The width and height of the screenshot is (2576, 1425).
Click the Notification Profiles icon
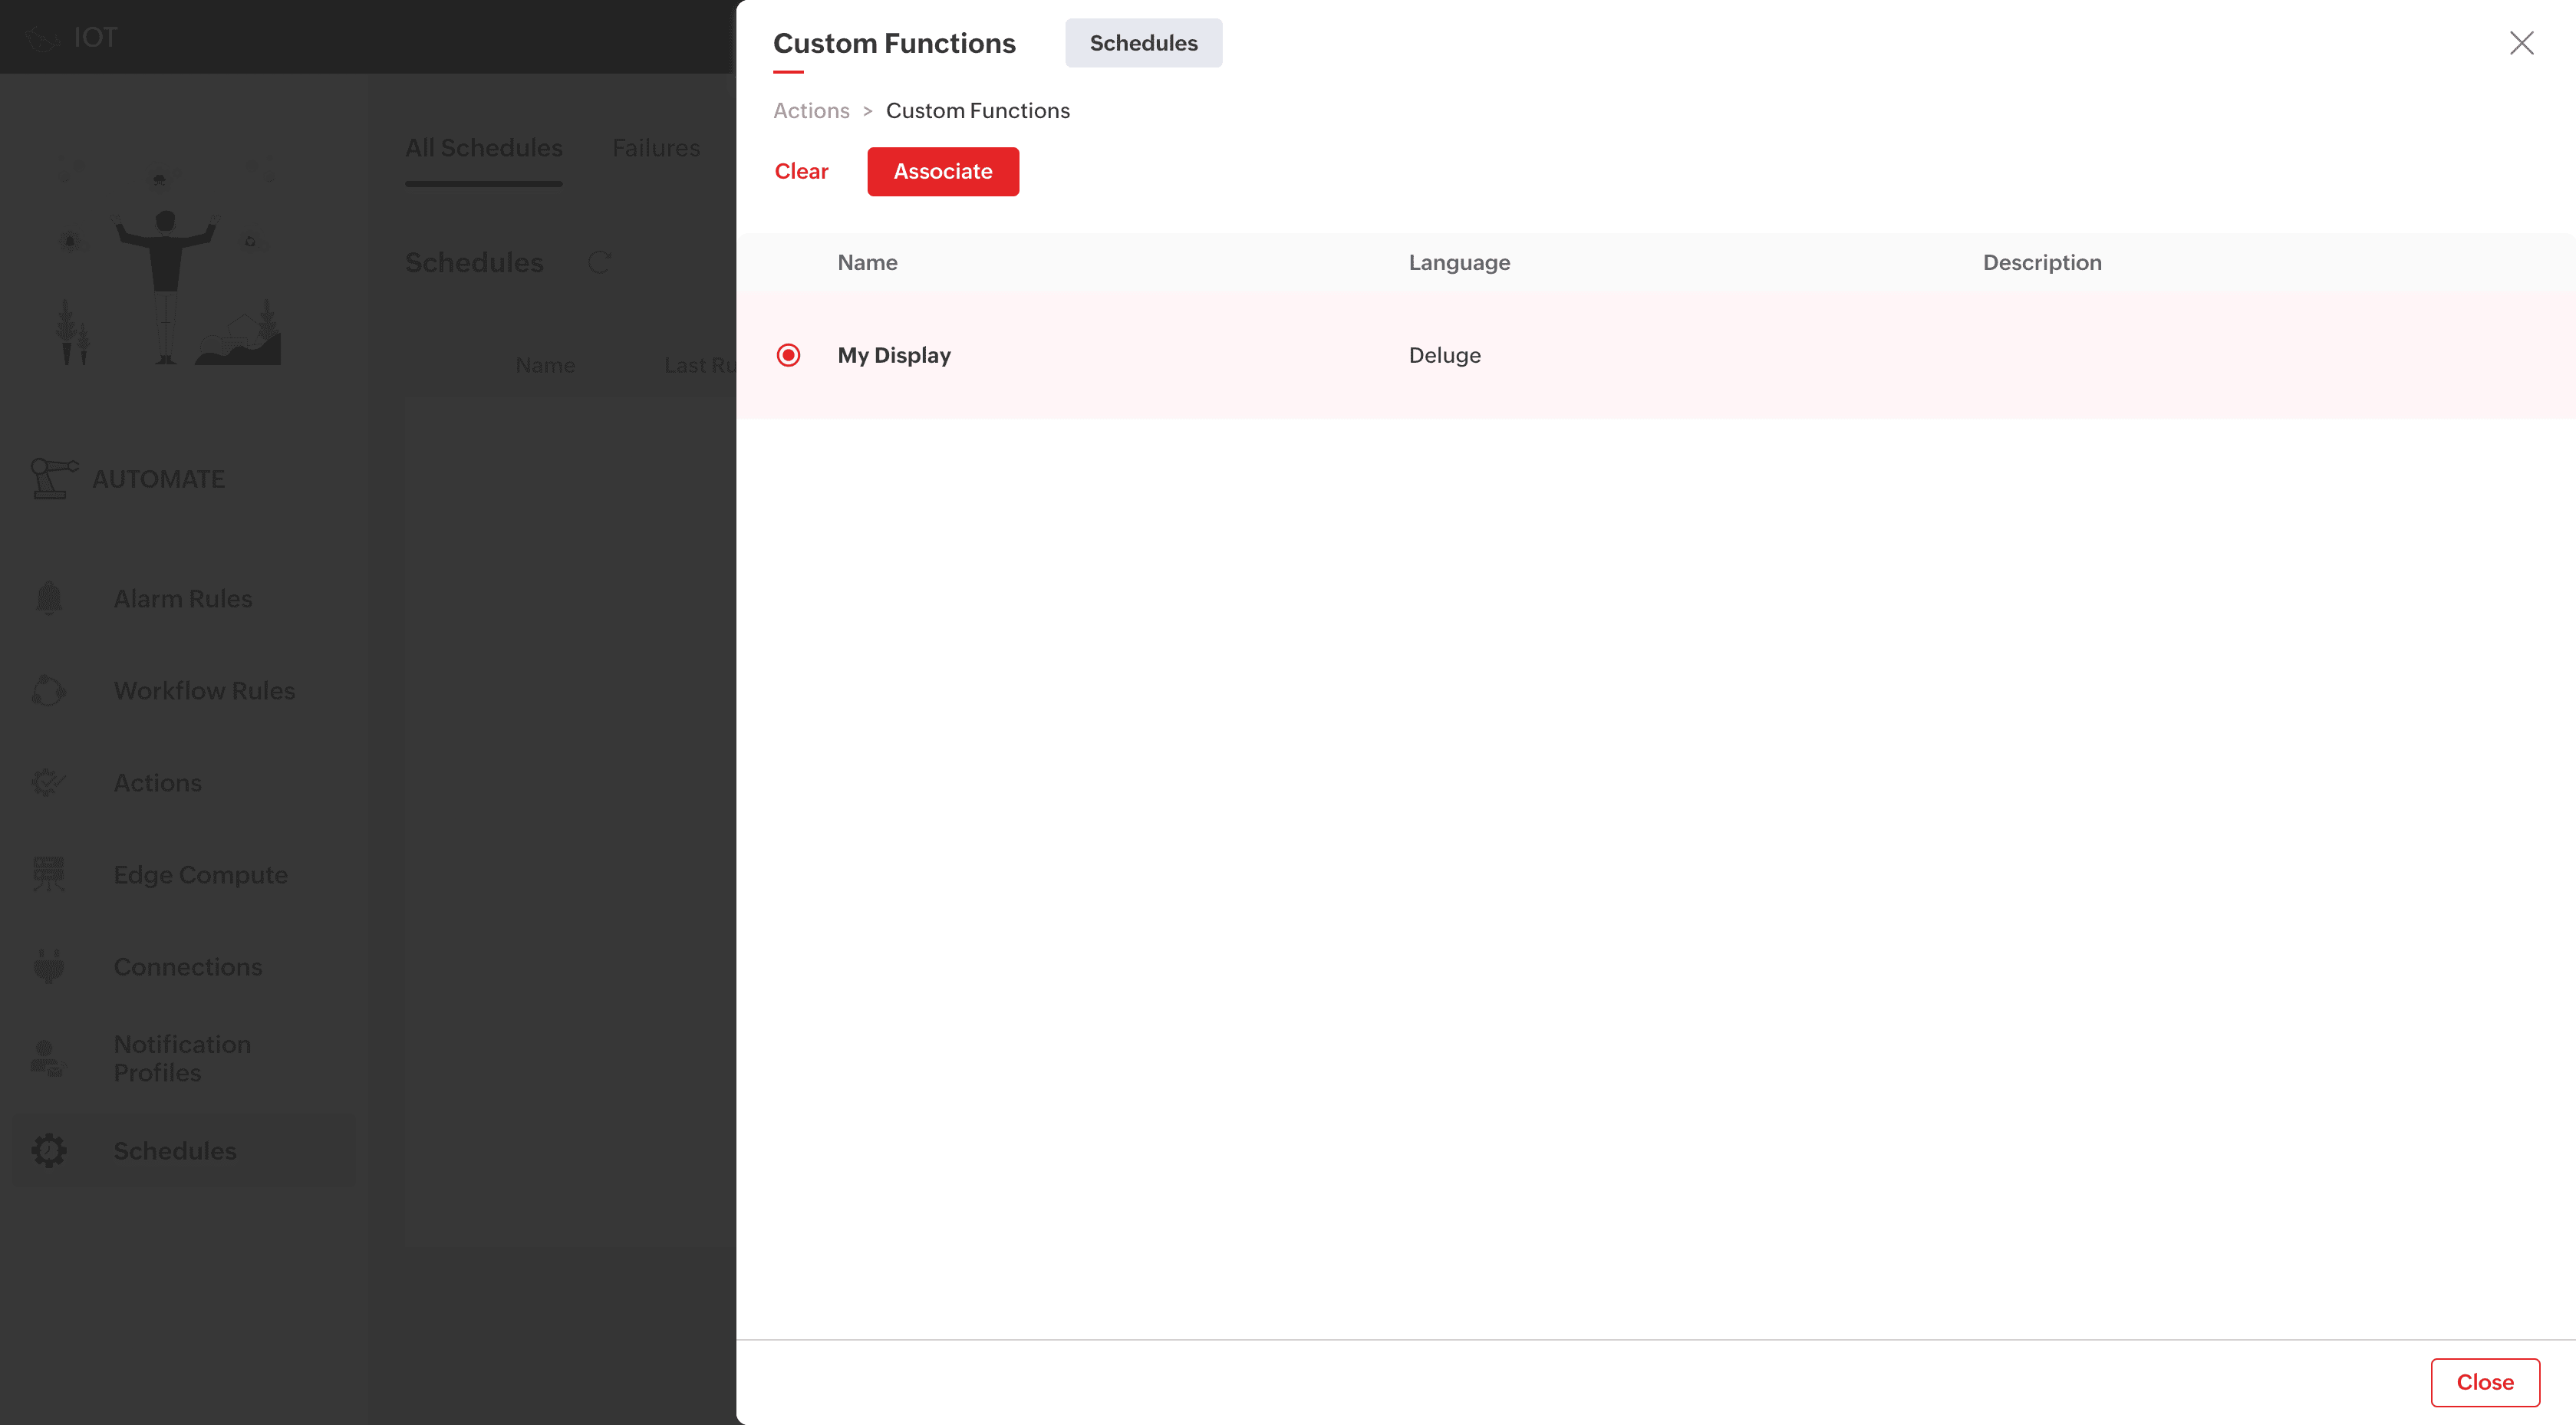click(x=47, y=1058)
